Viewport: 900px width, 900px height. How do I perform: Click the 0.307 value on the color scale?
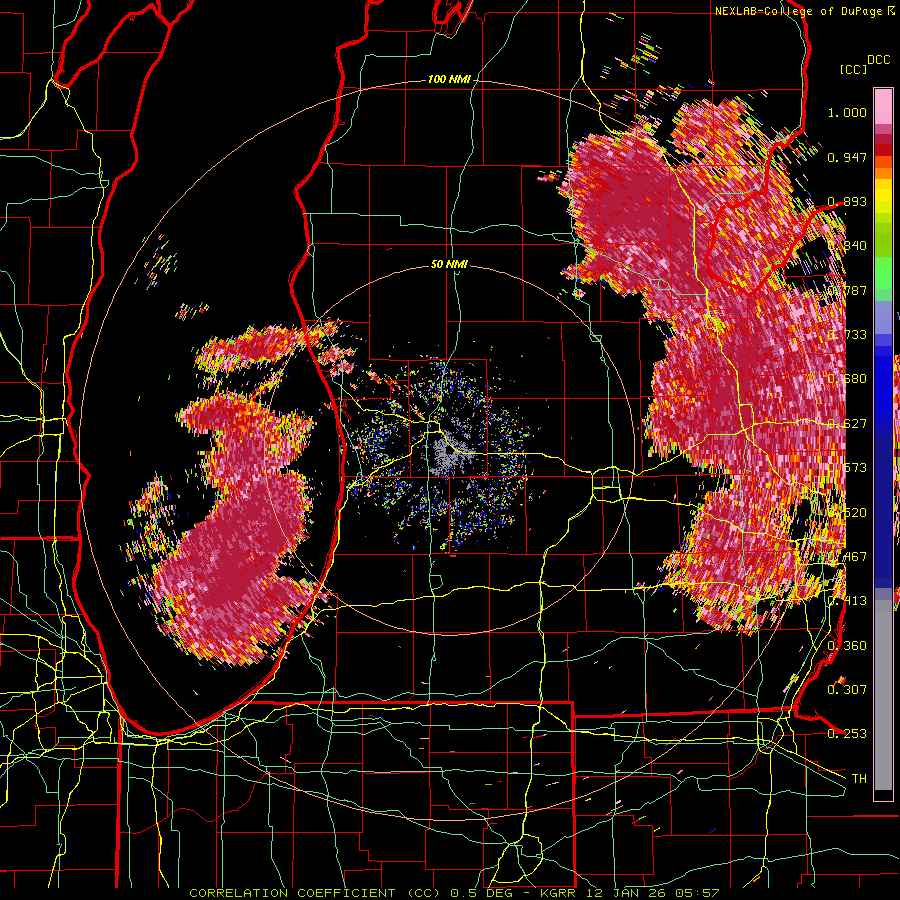847,689
